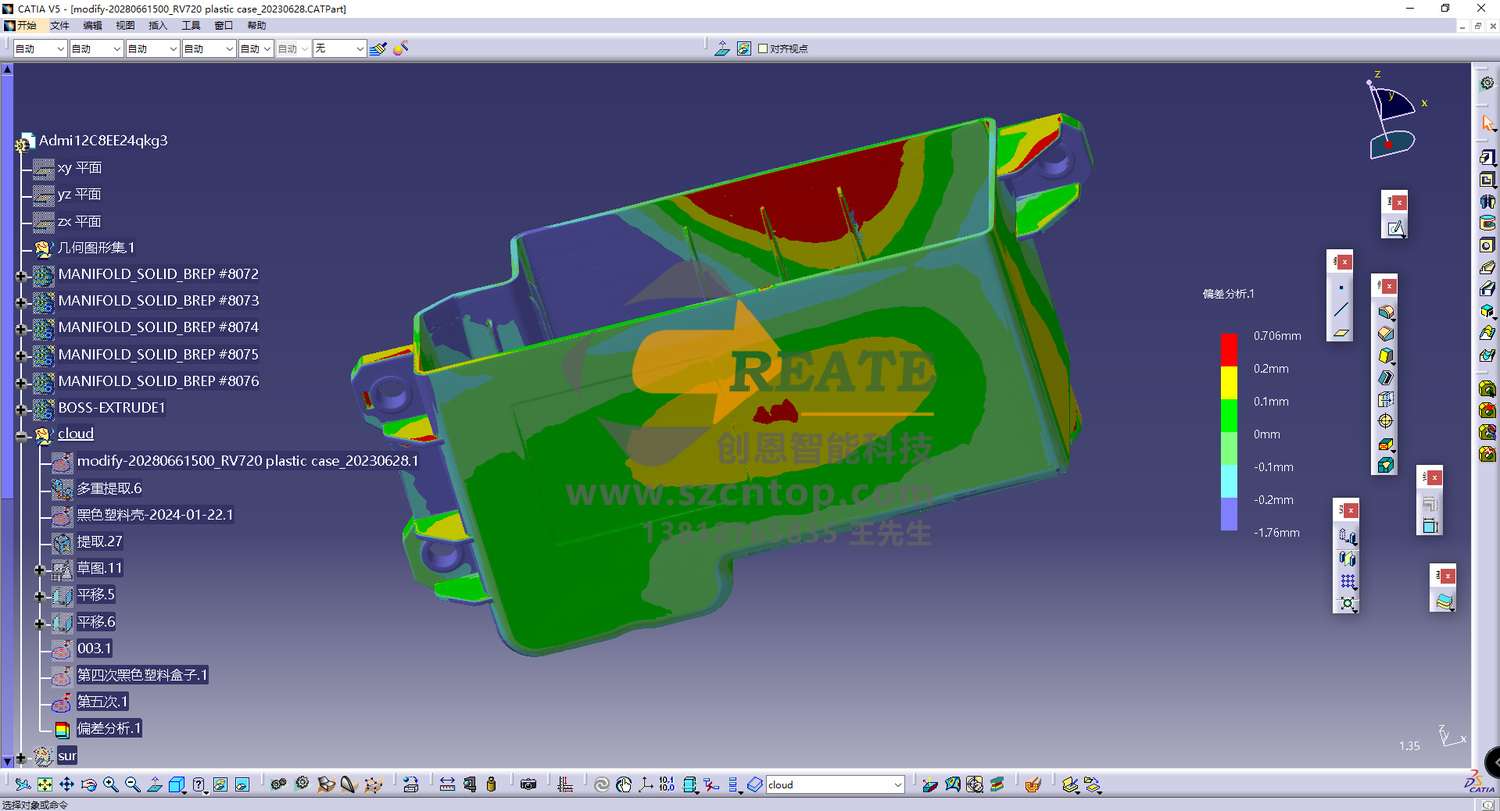Click the gear icon atop right toolbar
The width and height of the screenshot is (1500, 811).
1487,83
